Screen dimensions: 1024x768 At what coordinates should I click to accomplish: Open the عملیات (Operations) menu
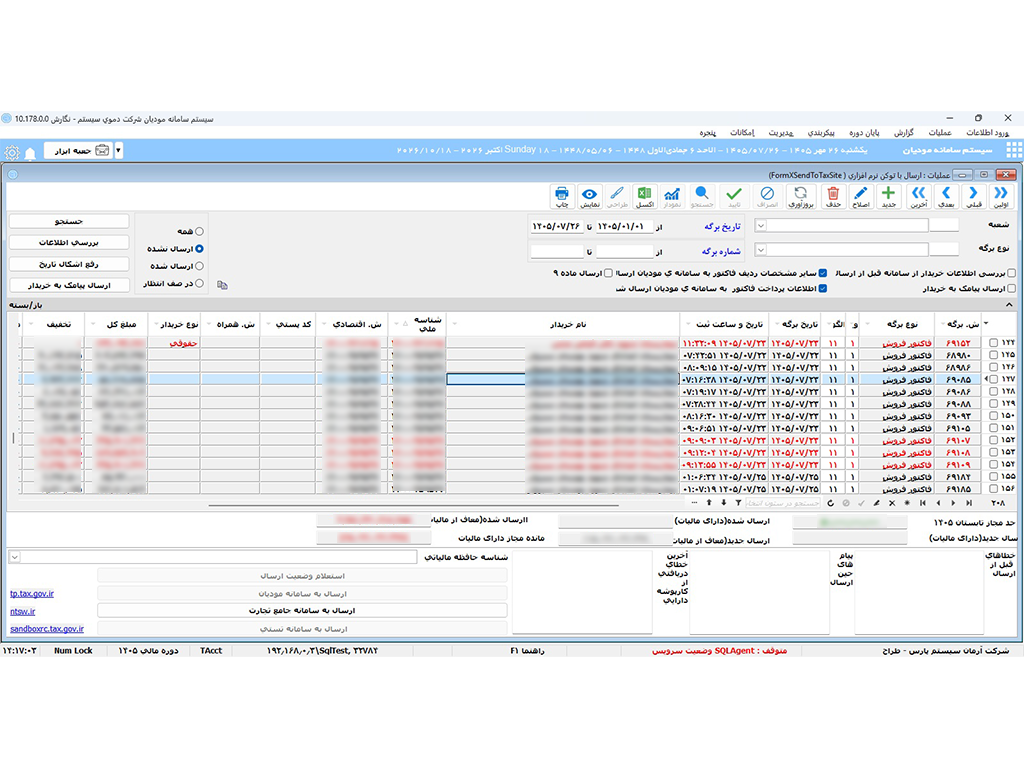coord(940,133)
